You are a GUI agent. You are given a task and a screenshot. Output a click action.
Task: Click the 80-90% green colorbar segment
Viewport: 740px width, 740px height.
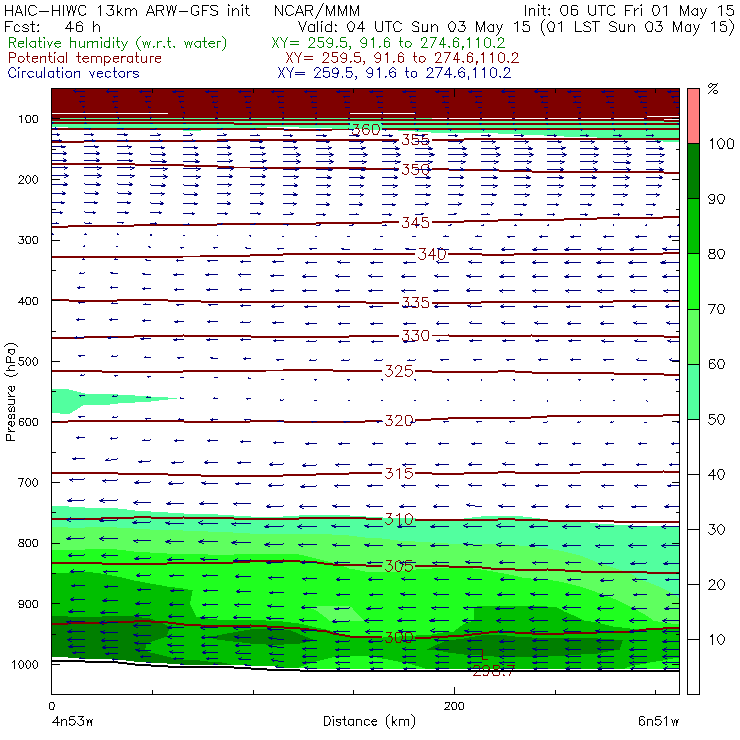[693, 226]
